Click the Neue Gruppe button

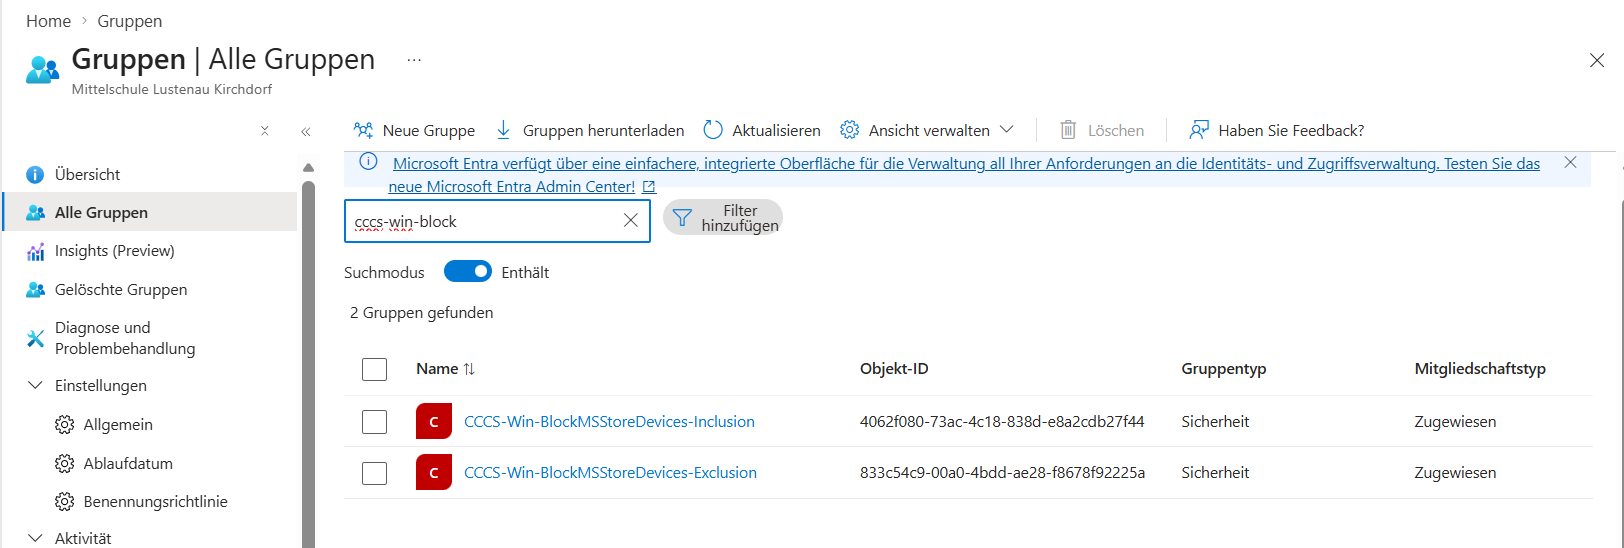point(414,130)
